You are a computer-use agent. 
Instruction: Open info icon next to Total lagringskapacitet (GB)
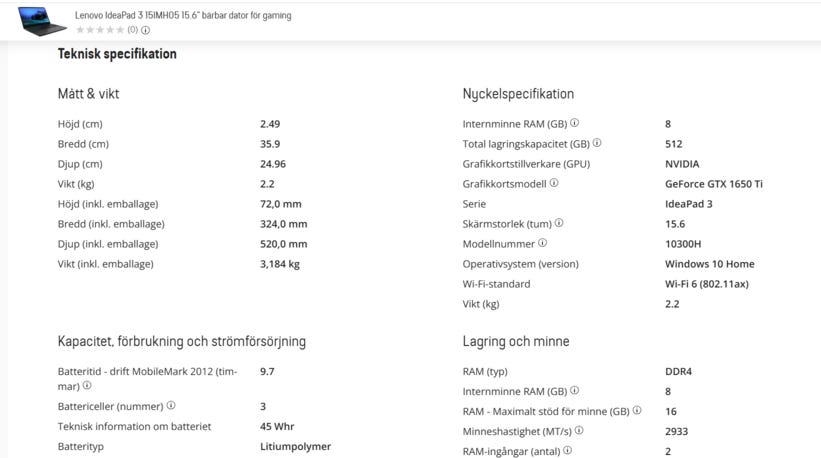pyautogui.click(x=597, y=142)
